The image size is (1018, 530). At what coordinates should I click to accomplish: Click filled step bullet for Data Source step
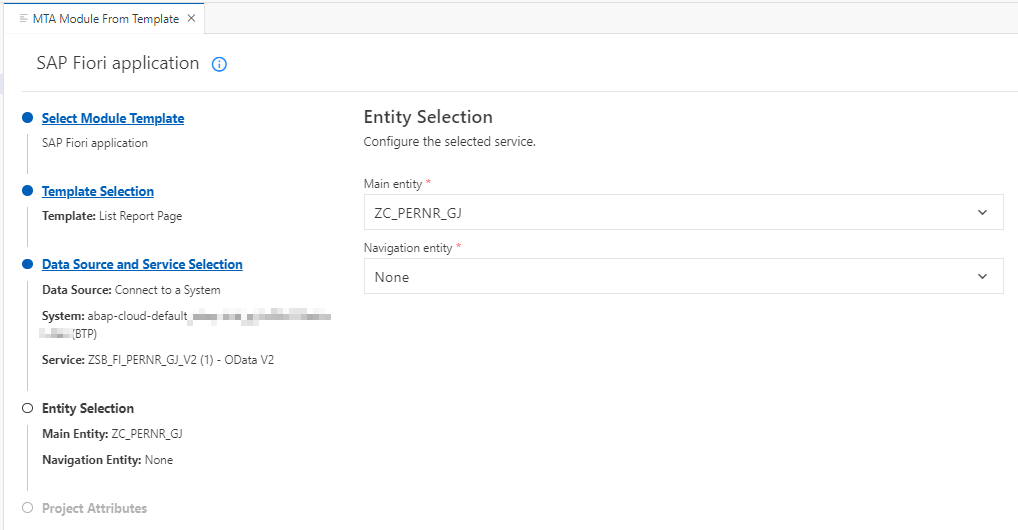(27, 264)
